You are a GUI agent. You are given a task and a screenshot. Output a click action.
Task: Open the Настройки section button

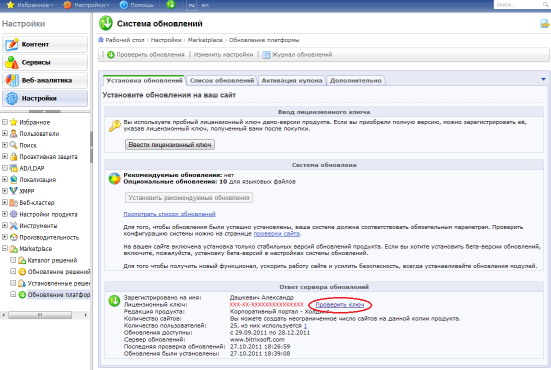[45, 98]
